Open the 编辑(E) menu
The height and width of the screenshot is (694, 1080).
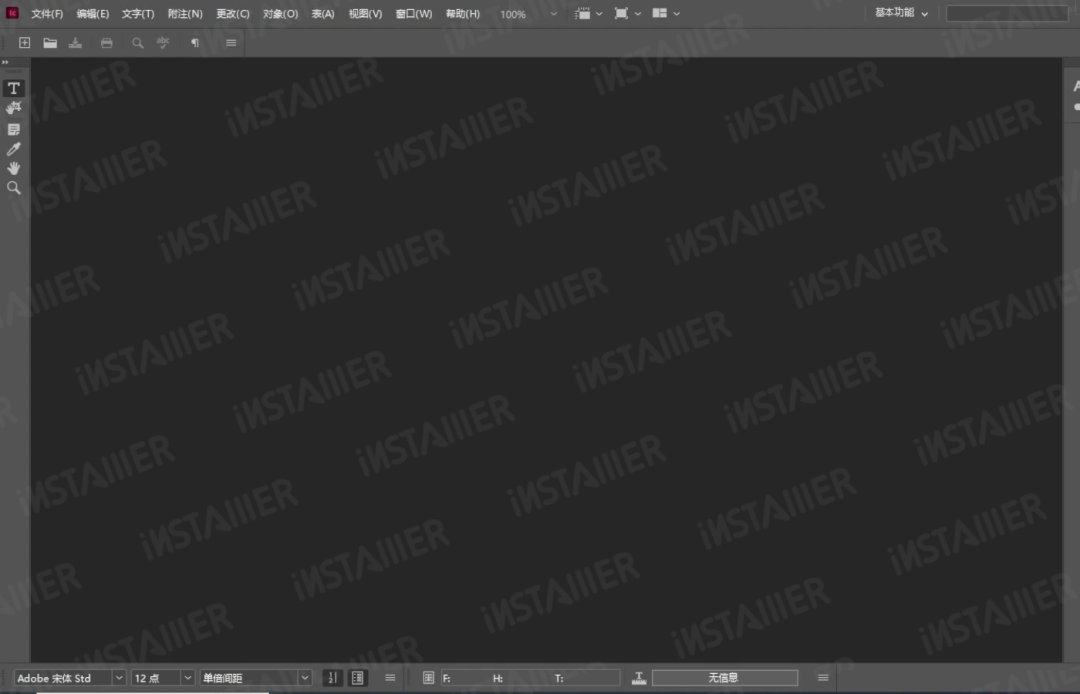click(x=93, y=14)
